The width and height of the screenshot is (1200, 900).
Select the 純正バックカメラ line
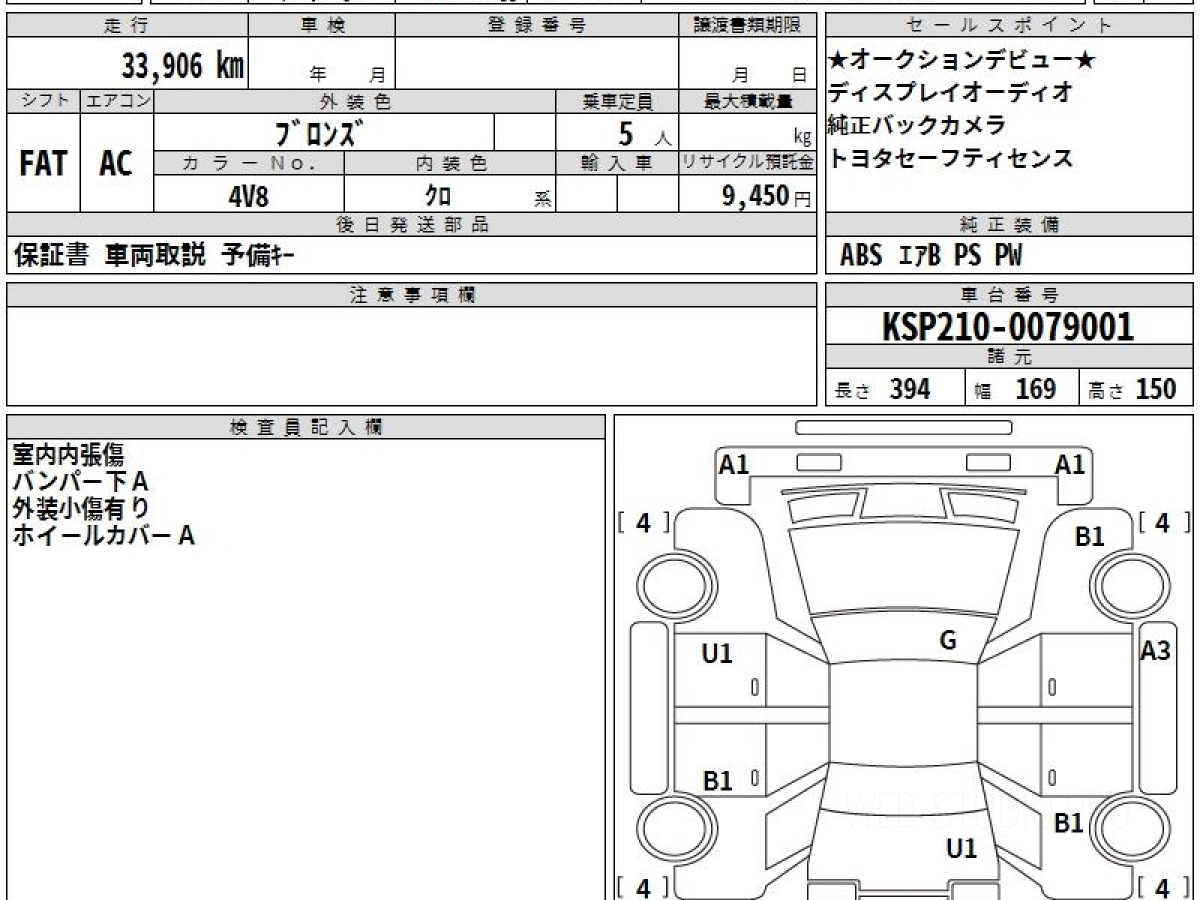[917, 125]
